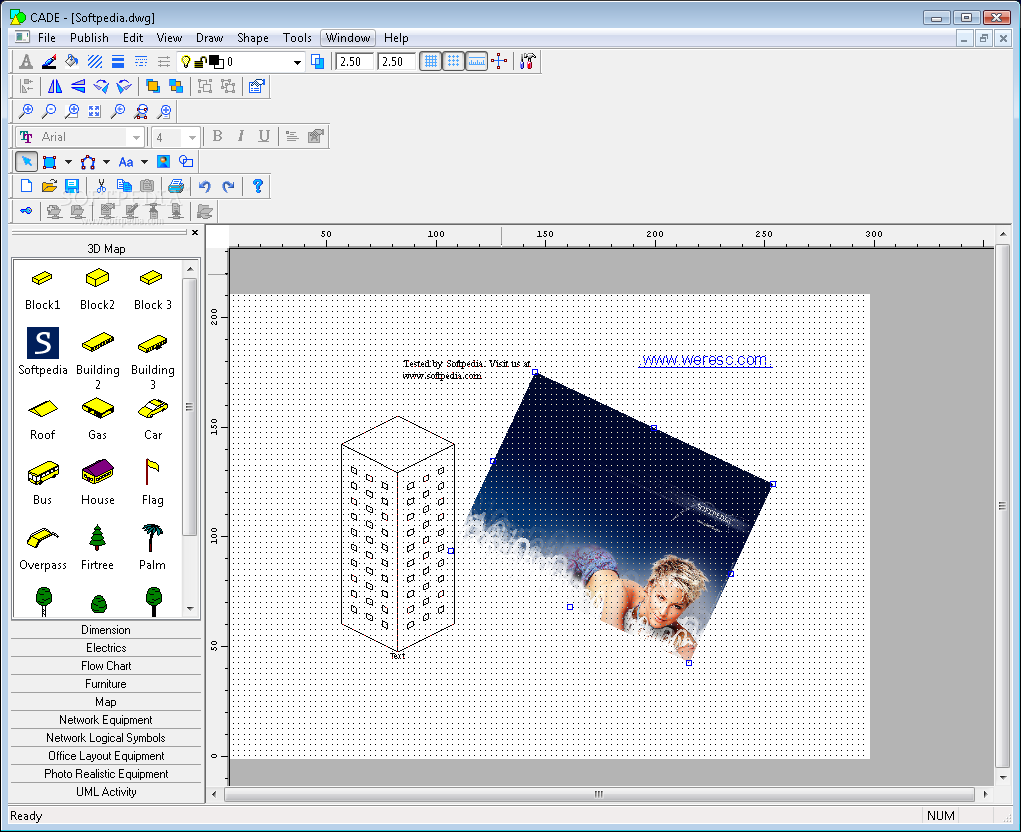Select the Softpedia stencil shape

[x=43, y=352]
